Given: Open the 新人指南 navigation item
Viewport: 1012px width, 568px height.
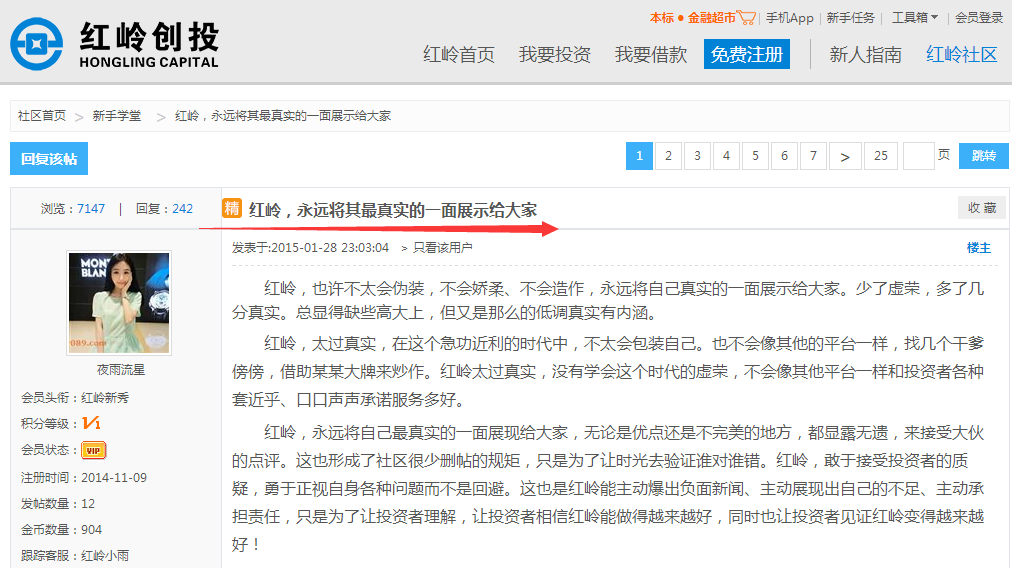Looking at the screenshot, I should point(865,55).
